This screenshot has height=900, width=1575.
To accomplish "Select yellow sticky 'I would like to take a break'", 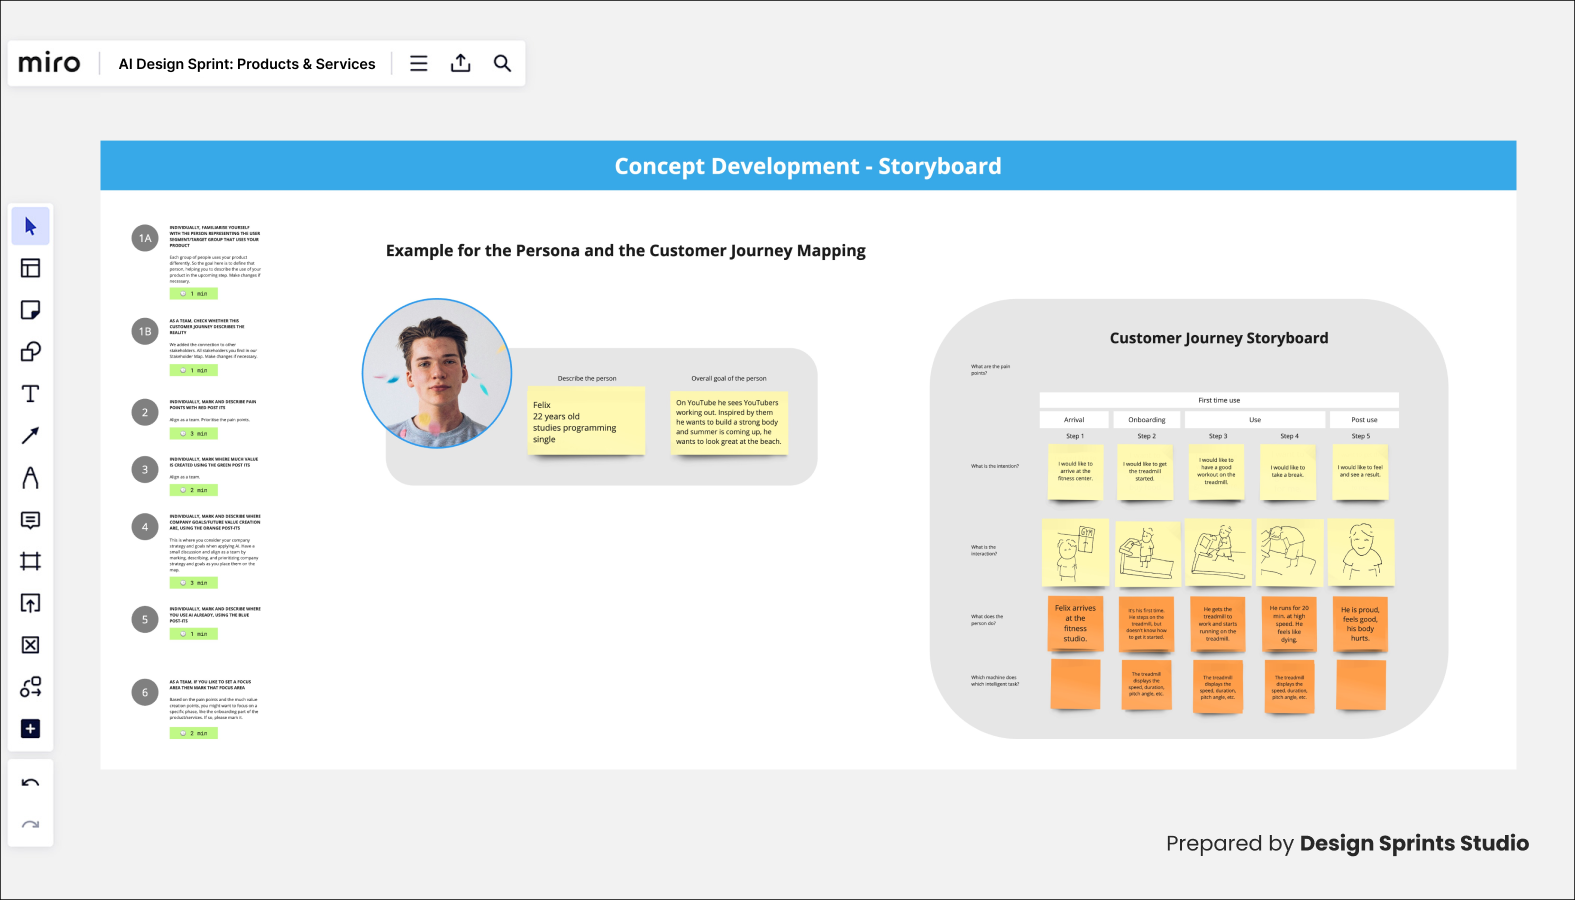I will [x=1288, y=472].
